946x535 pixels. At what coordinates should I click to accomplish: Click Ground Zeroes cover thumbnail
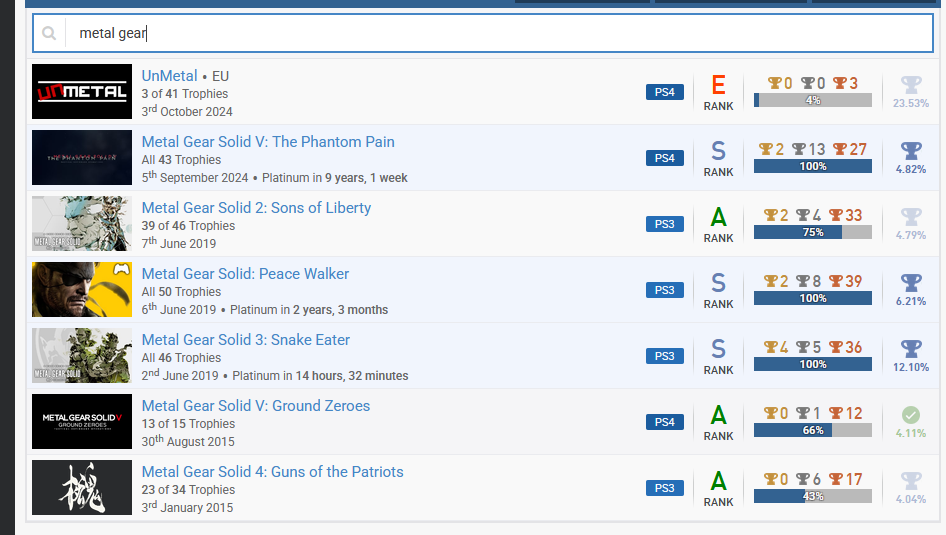tap(82, 422)
